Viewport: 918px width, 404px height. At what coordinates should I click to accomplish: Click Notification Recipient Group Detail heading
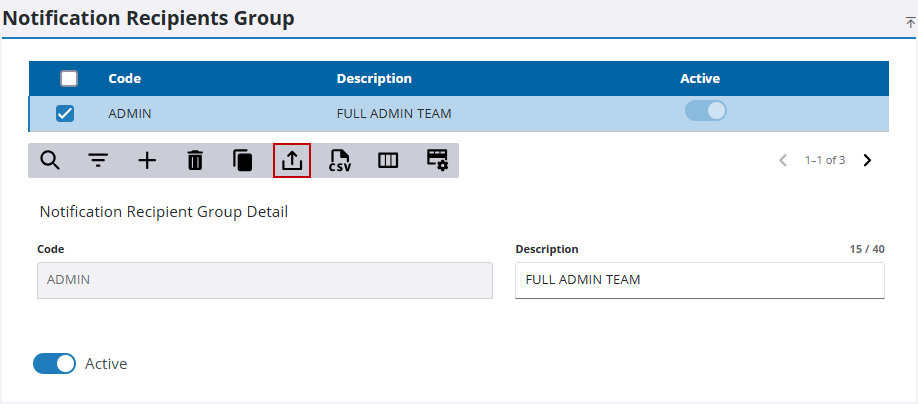point(164,212)
